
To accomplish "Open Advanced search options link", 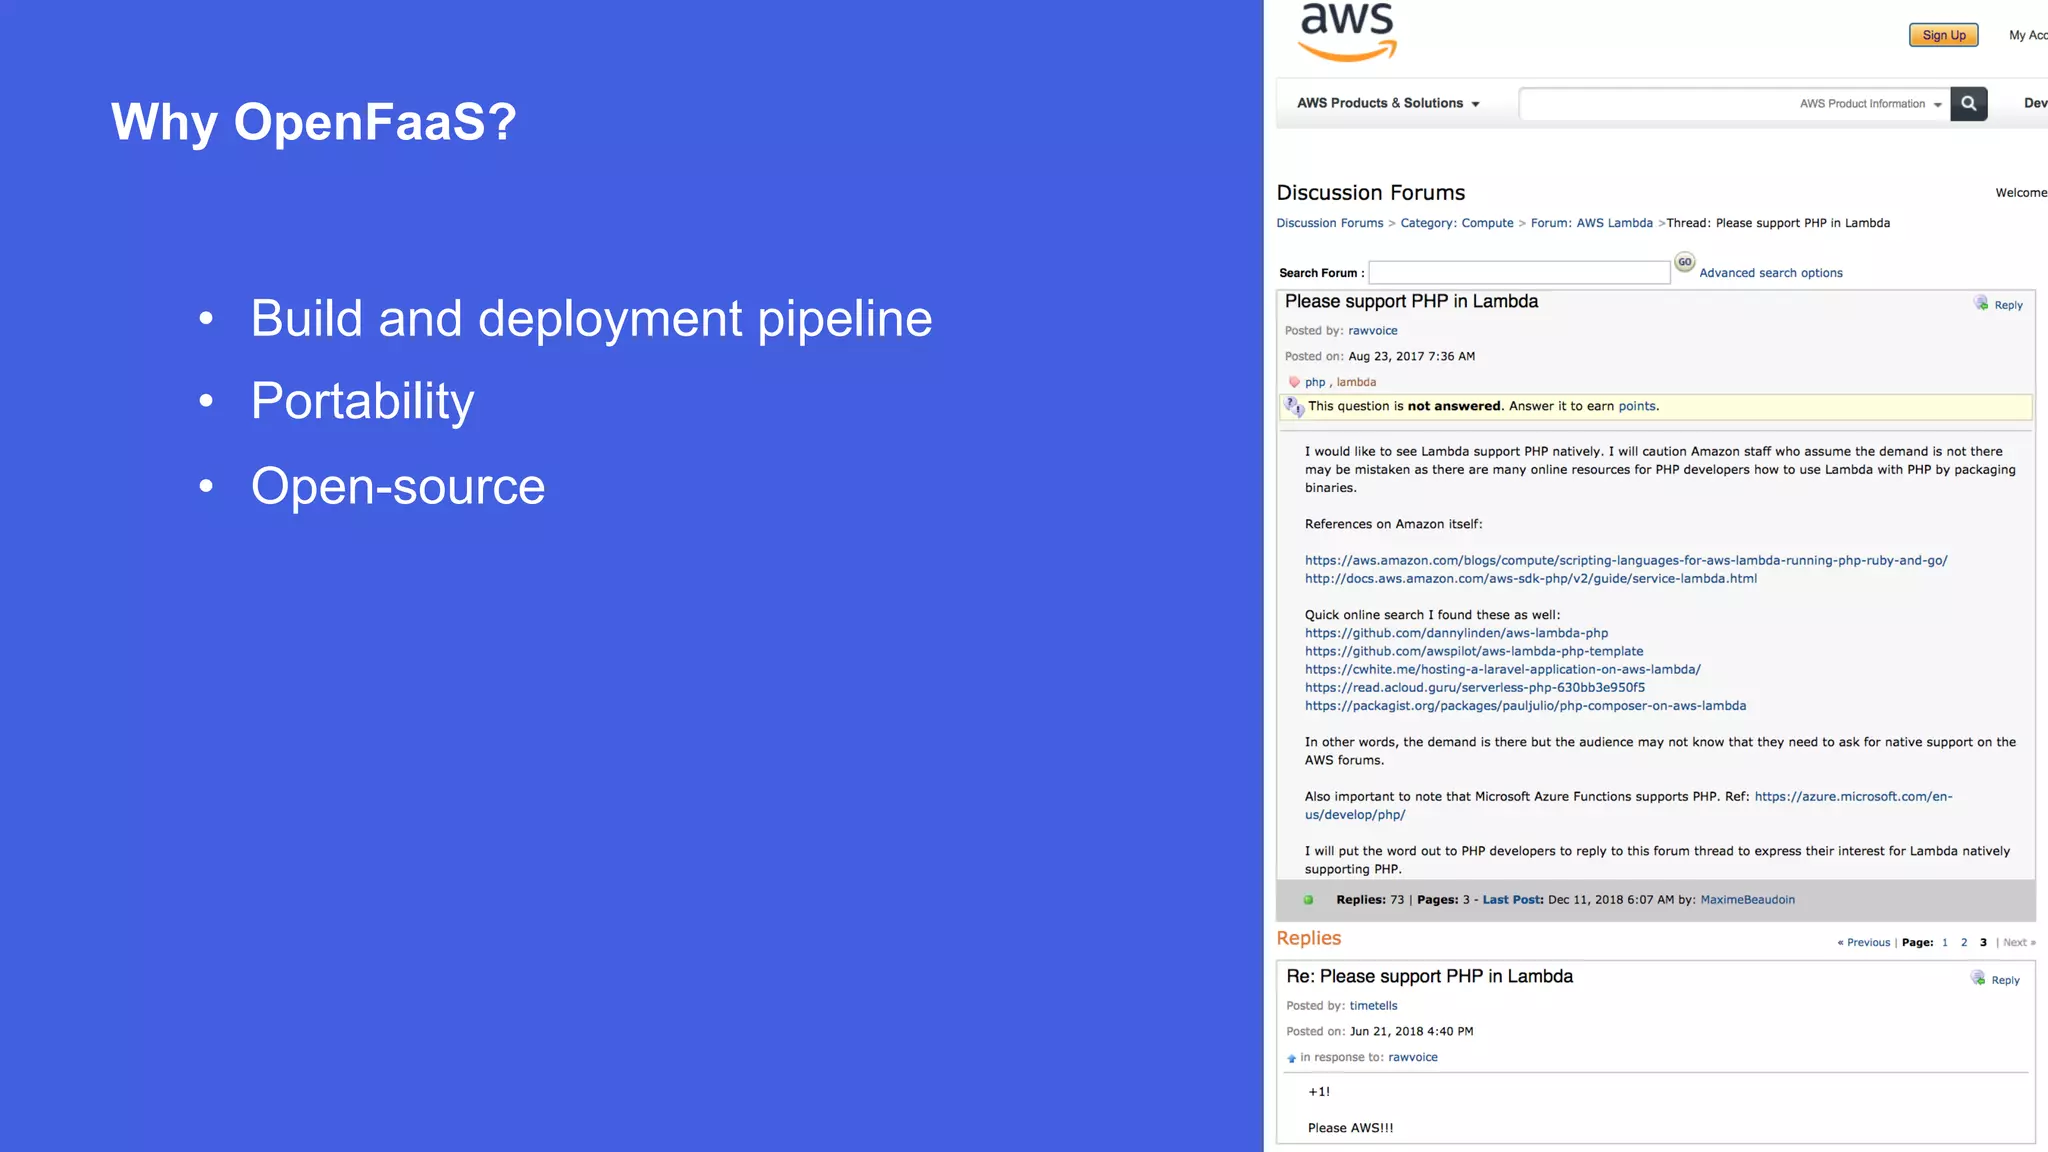I will tap(1770, 273).
